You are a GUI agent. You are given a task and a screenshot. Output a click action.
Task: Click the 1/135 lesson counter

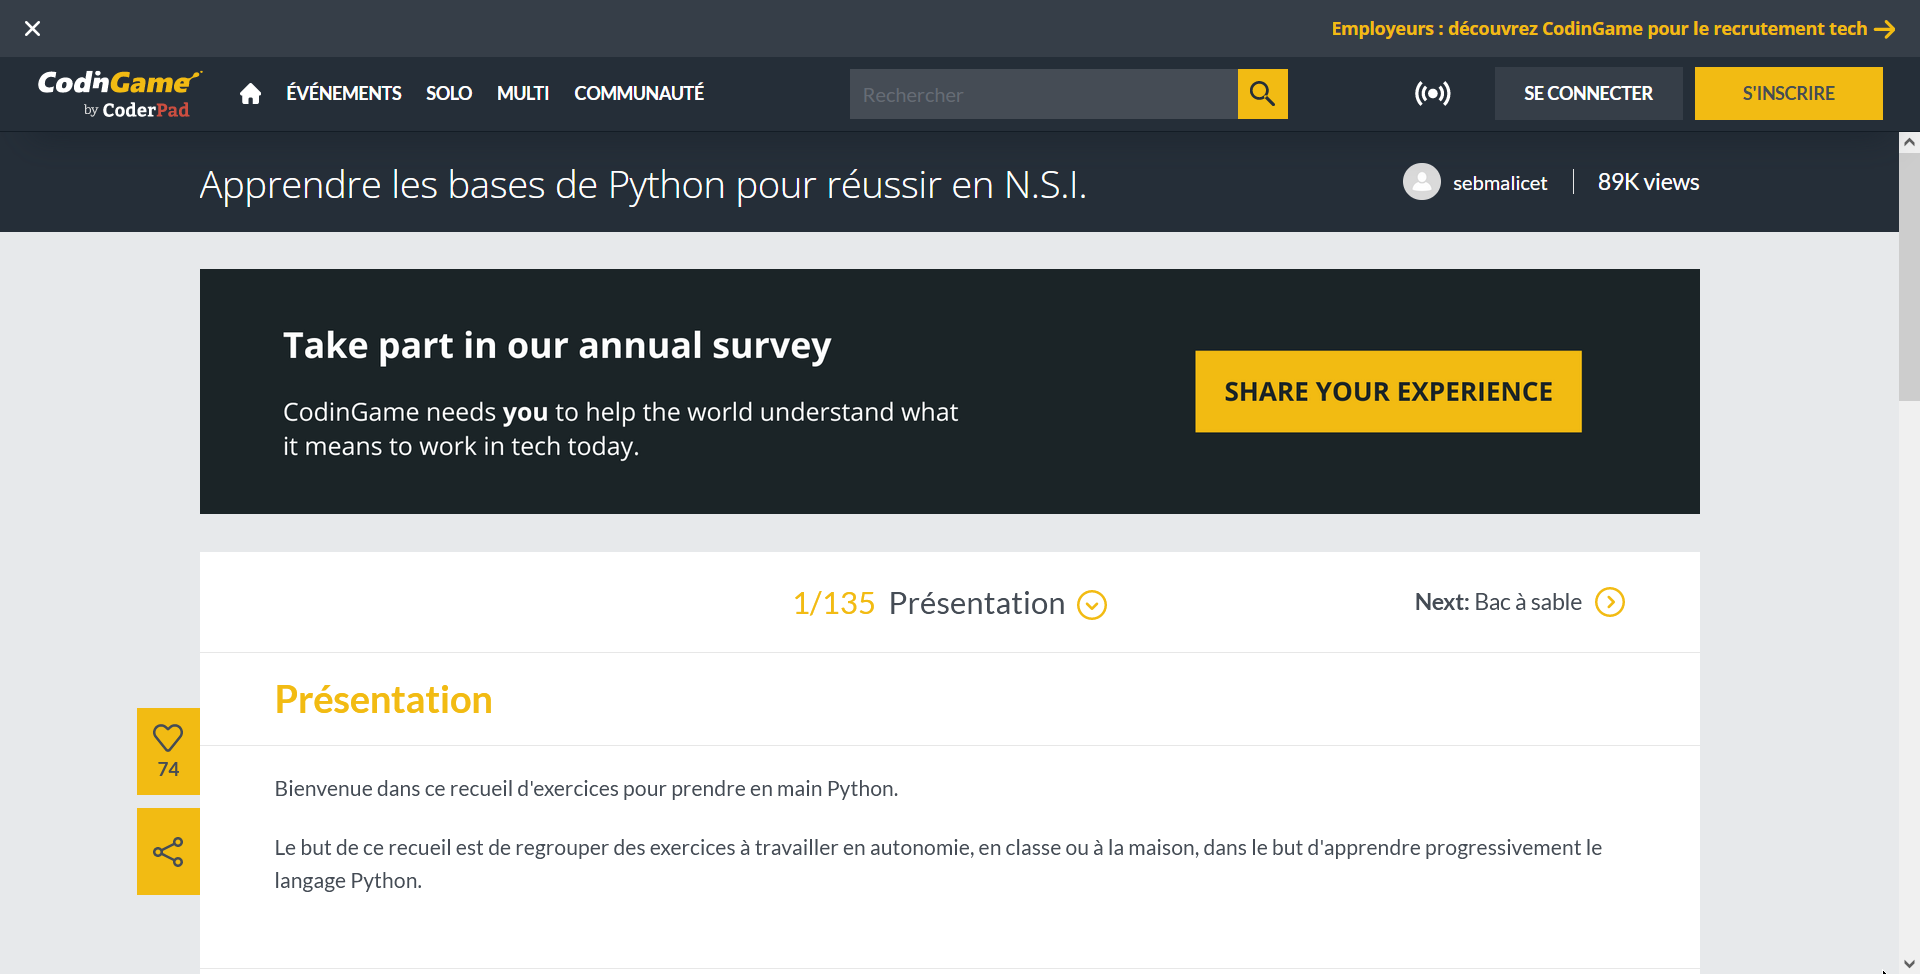pos(833,603)
